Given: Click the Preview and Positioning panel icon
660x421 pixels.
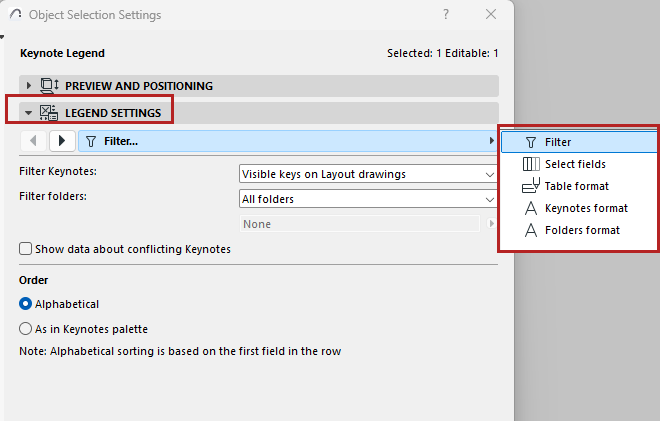Looking at the screenshot, I should click(x=47, y=86).
